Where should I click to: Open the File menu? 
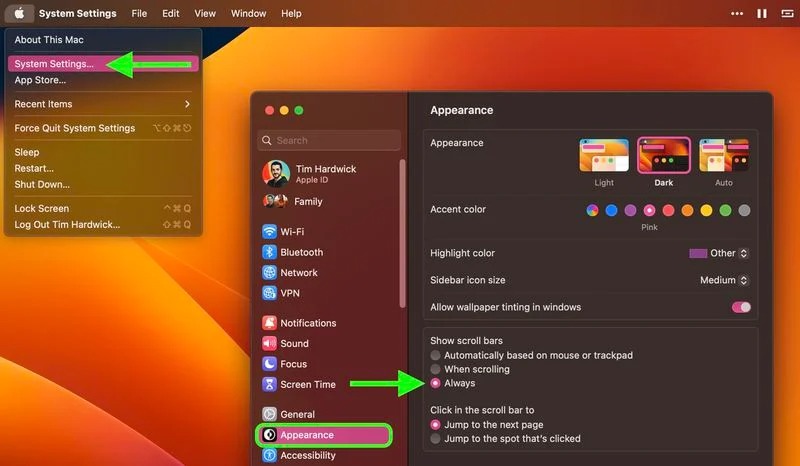point(139,13)
